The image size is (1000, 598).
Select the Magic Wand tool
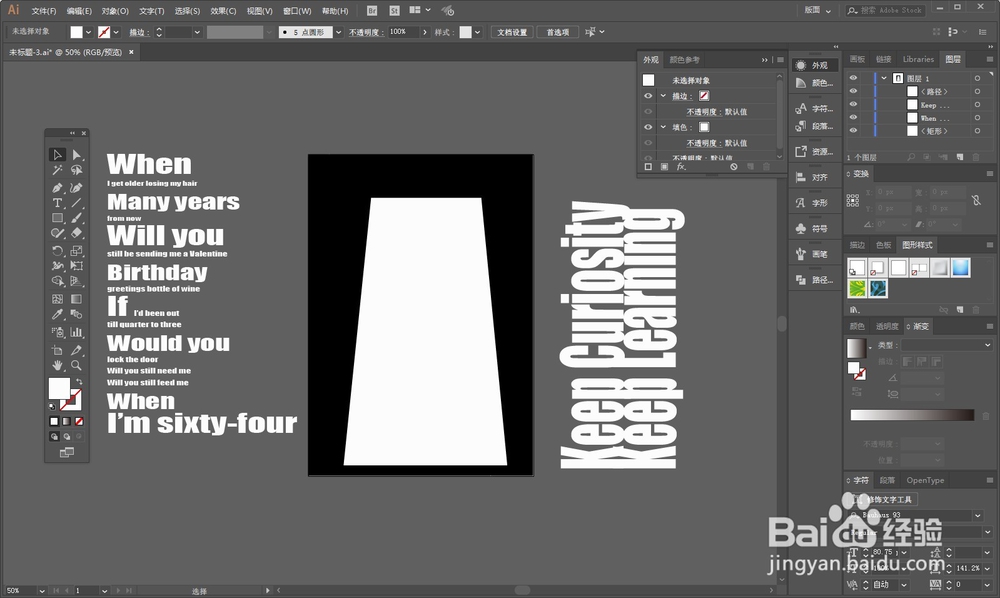[x=57, y=170]
